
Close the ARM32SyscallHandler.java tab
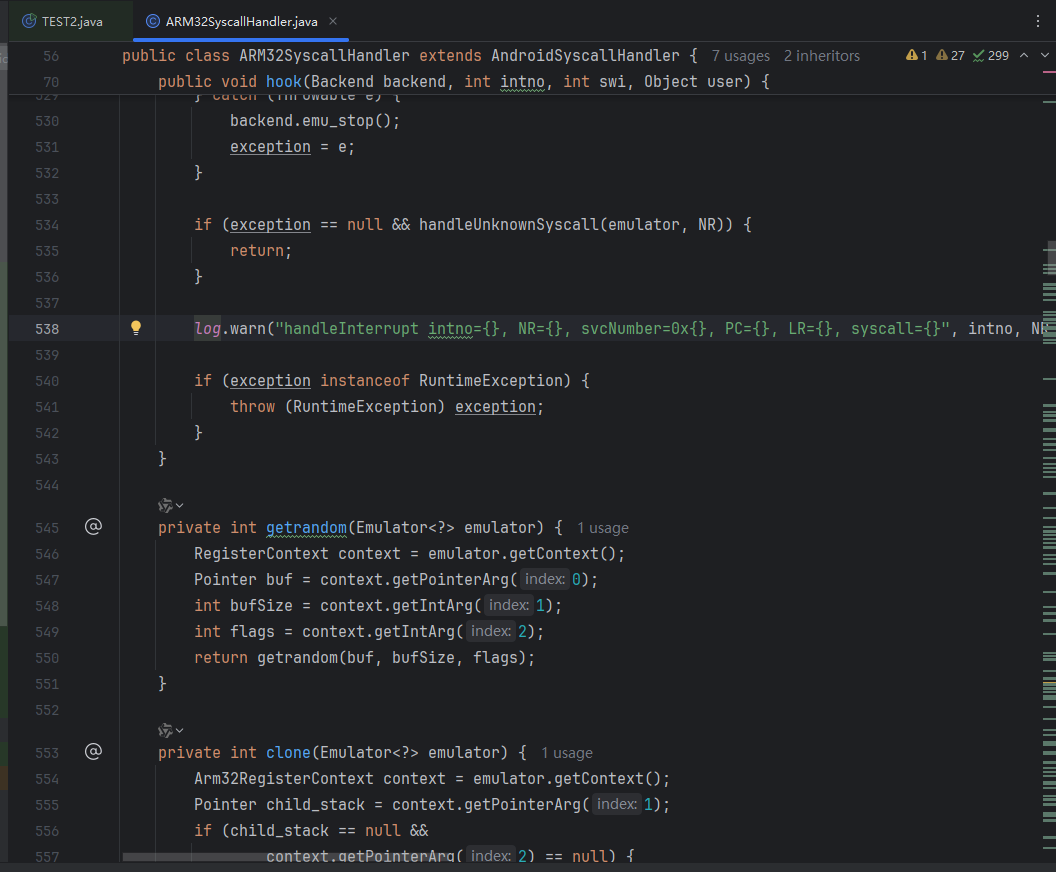pos(333,21)
